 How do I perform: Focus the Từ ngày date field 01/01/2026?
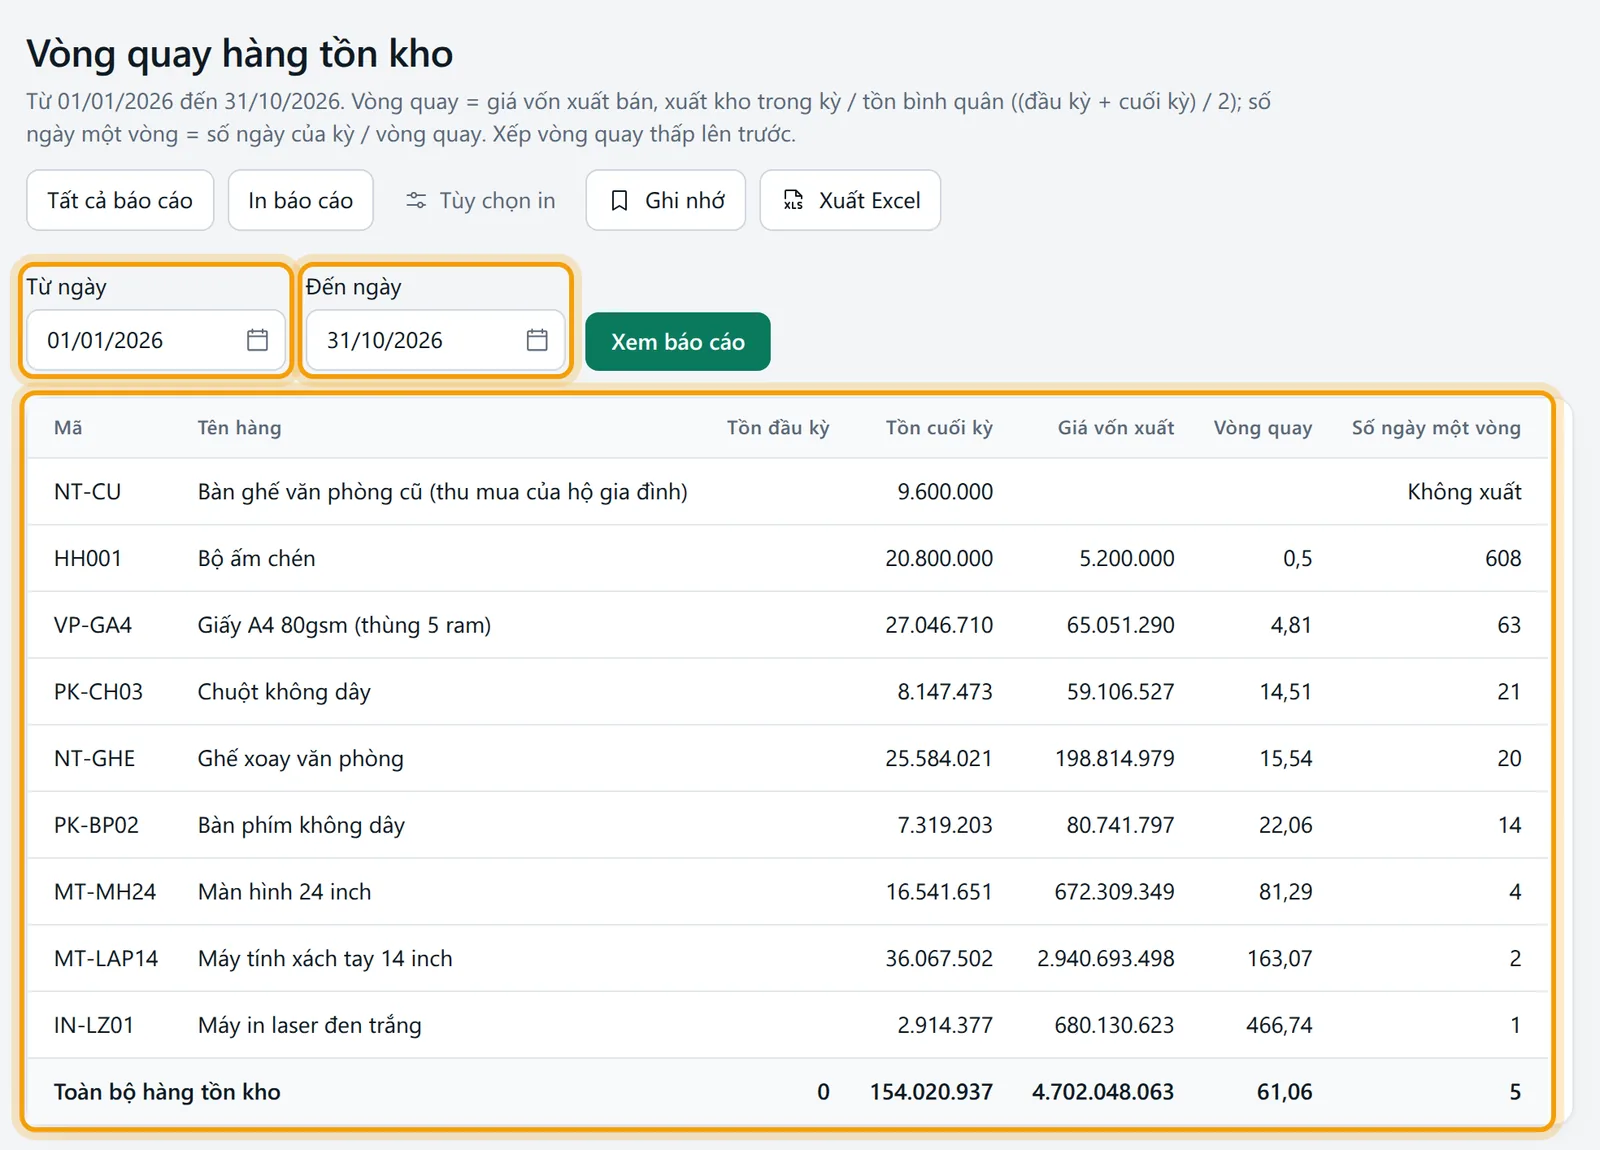pyautogui.click(x=156, y=340)
